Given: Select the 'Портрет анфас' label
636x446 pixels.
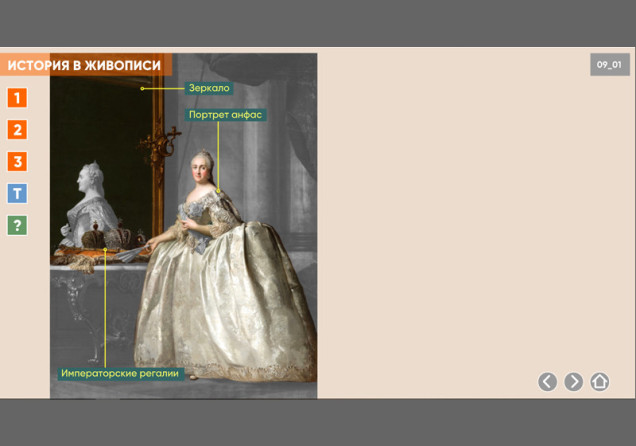Looking at the screenshot, I should 225,115.
